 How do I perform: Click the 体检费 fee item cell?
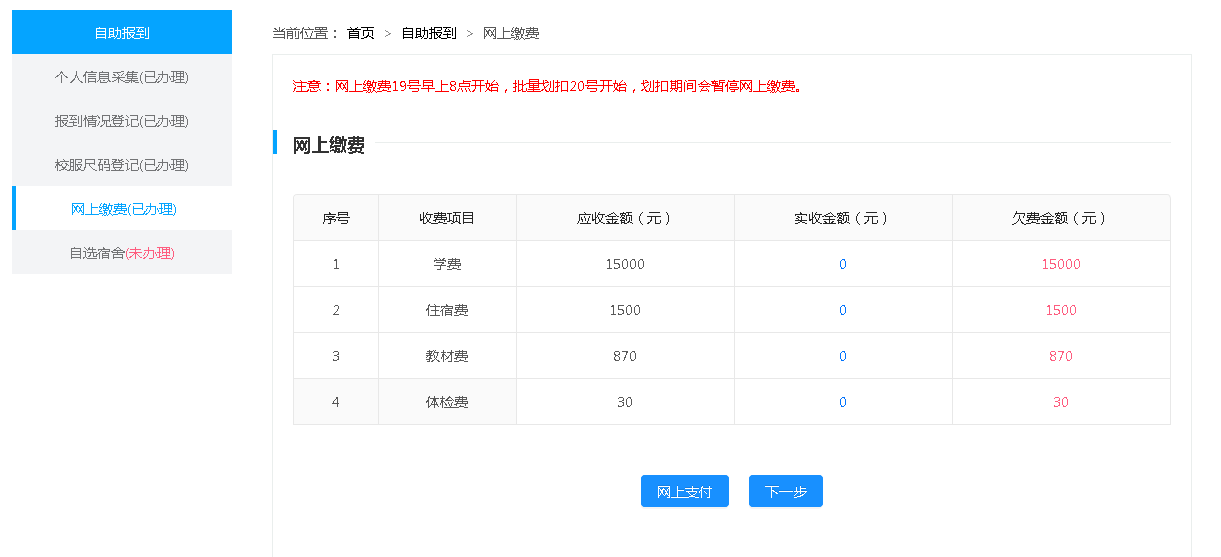(x=447, y=402)
